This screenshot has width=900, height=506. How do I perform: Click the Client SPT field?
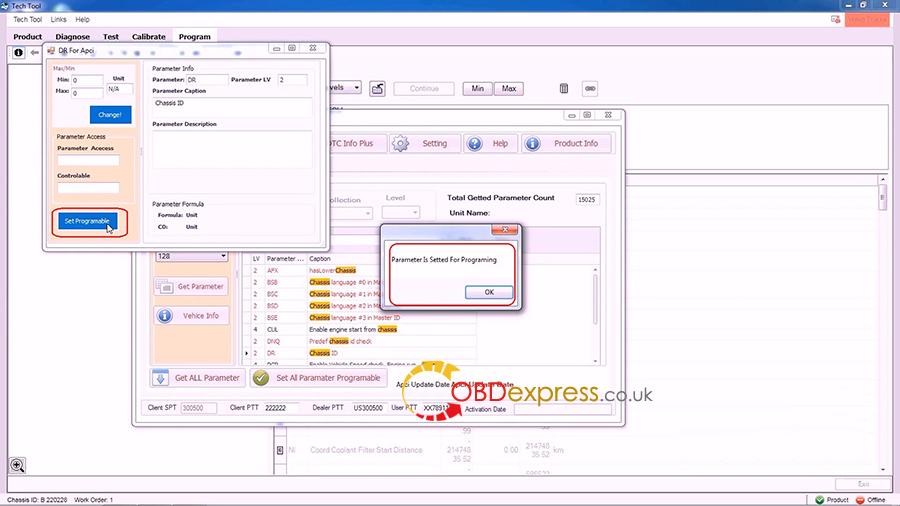199,408
